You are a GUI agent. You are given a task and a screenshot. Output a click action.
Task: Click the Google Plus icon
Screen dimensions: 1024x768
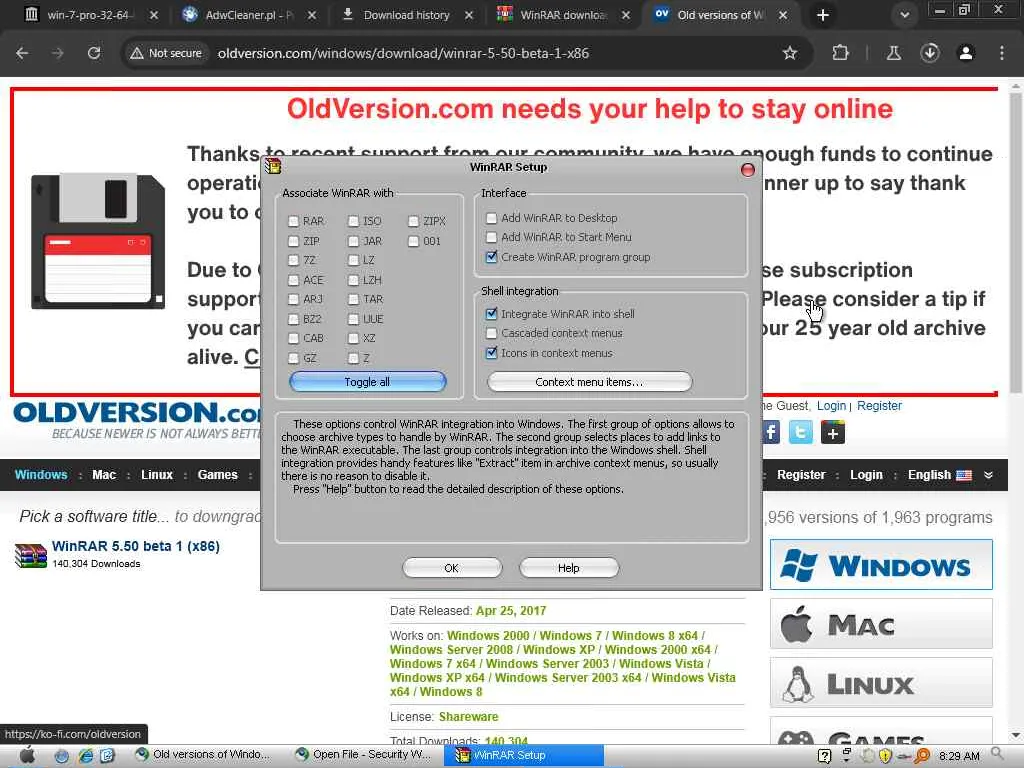[x=833, y=432]
